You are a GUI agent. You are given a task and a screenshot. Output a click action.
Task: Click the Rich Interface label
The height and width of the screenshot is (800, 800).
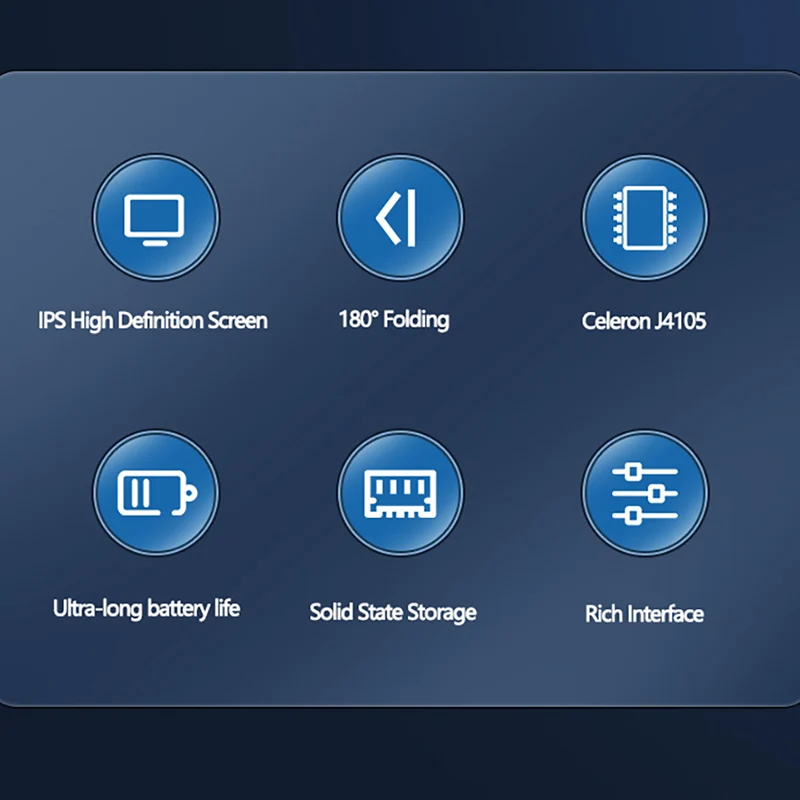(644, 614)
